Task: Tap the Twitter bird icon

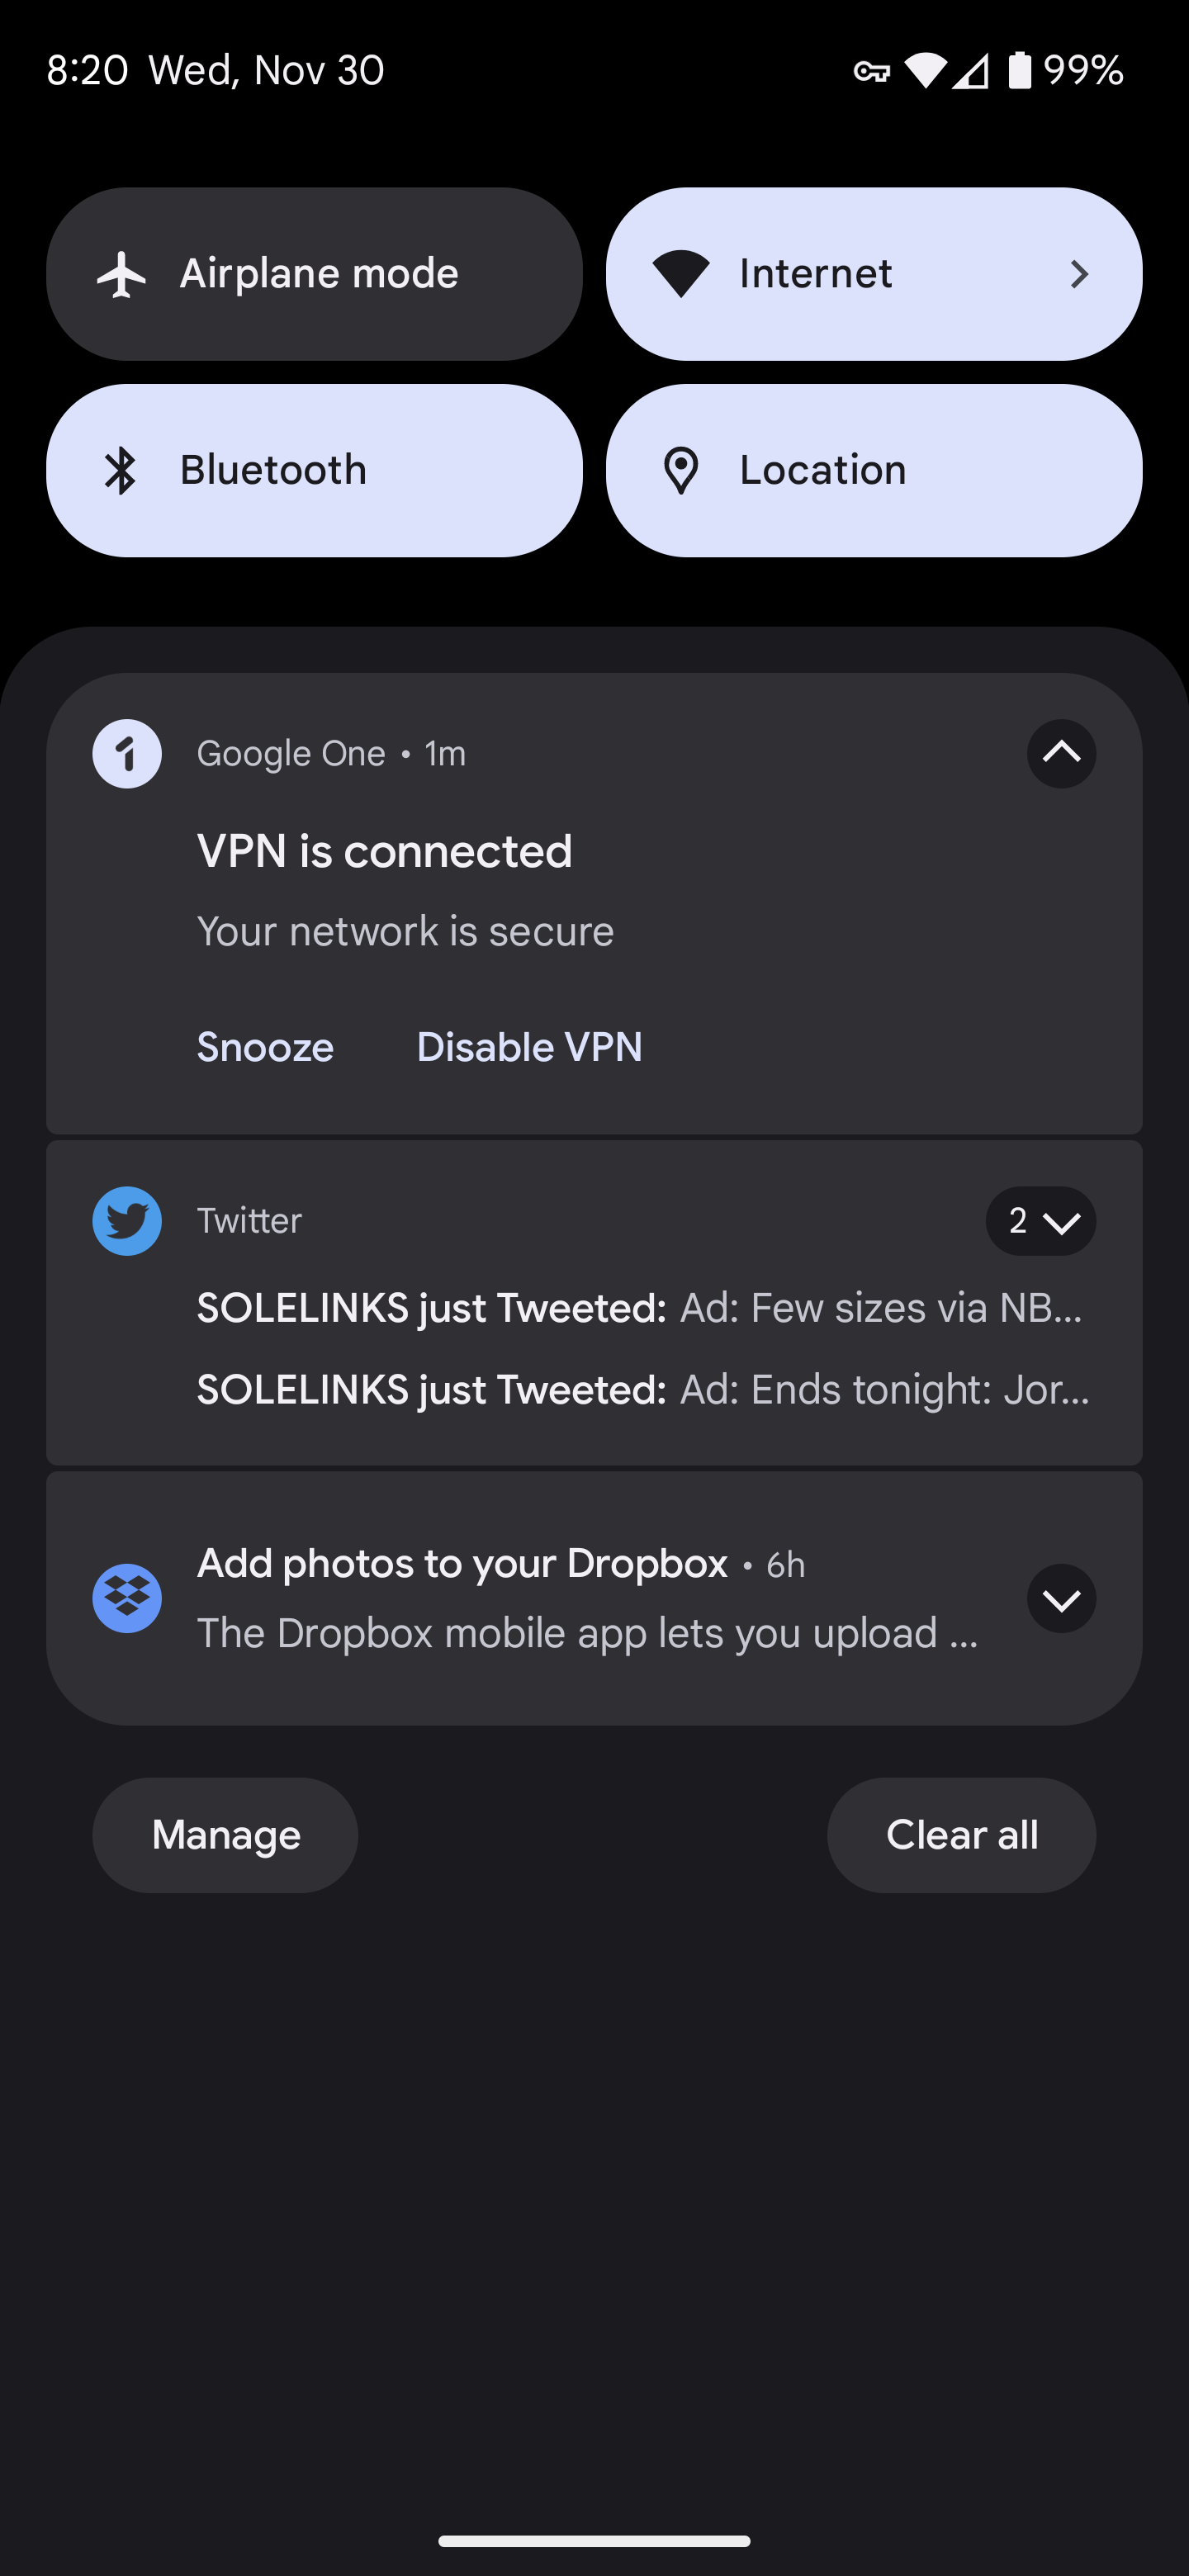Action: pyautogui.click(x=127, y=1221)
